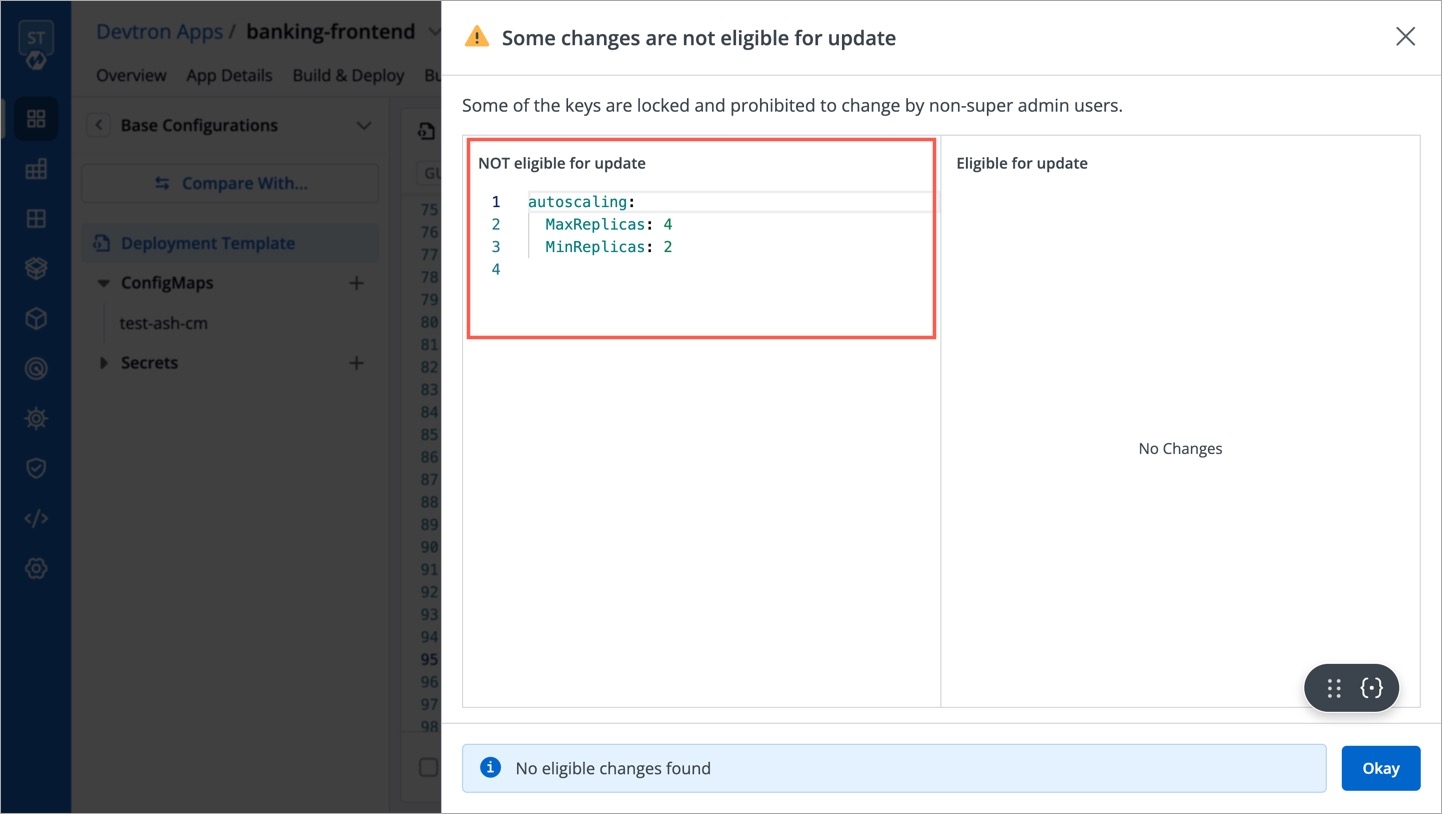Open the Base Configurations dropdown arrow
1442x814 pixels.
[363, 126]
